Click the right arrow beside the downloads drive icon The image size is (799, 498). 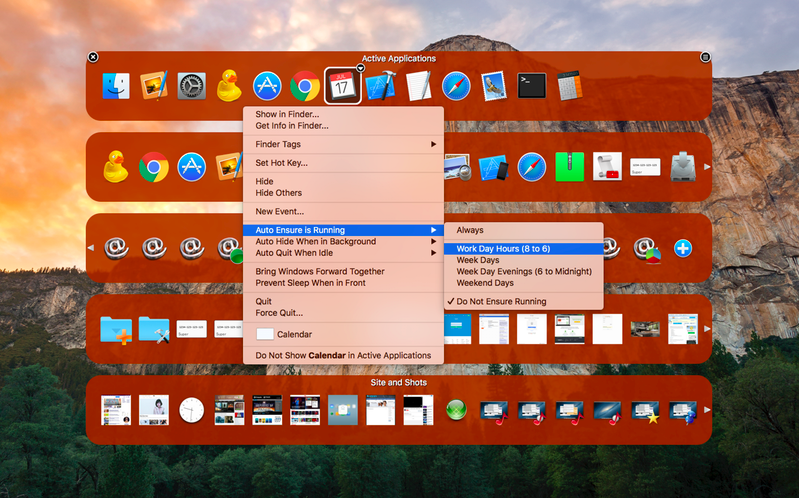tap(707, 167)
